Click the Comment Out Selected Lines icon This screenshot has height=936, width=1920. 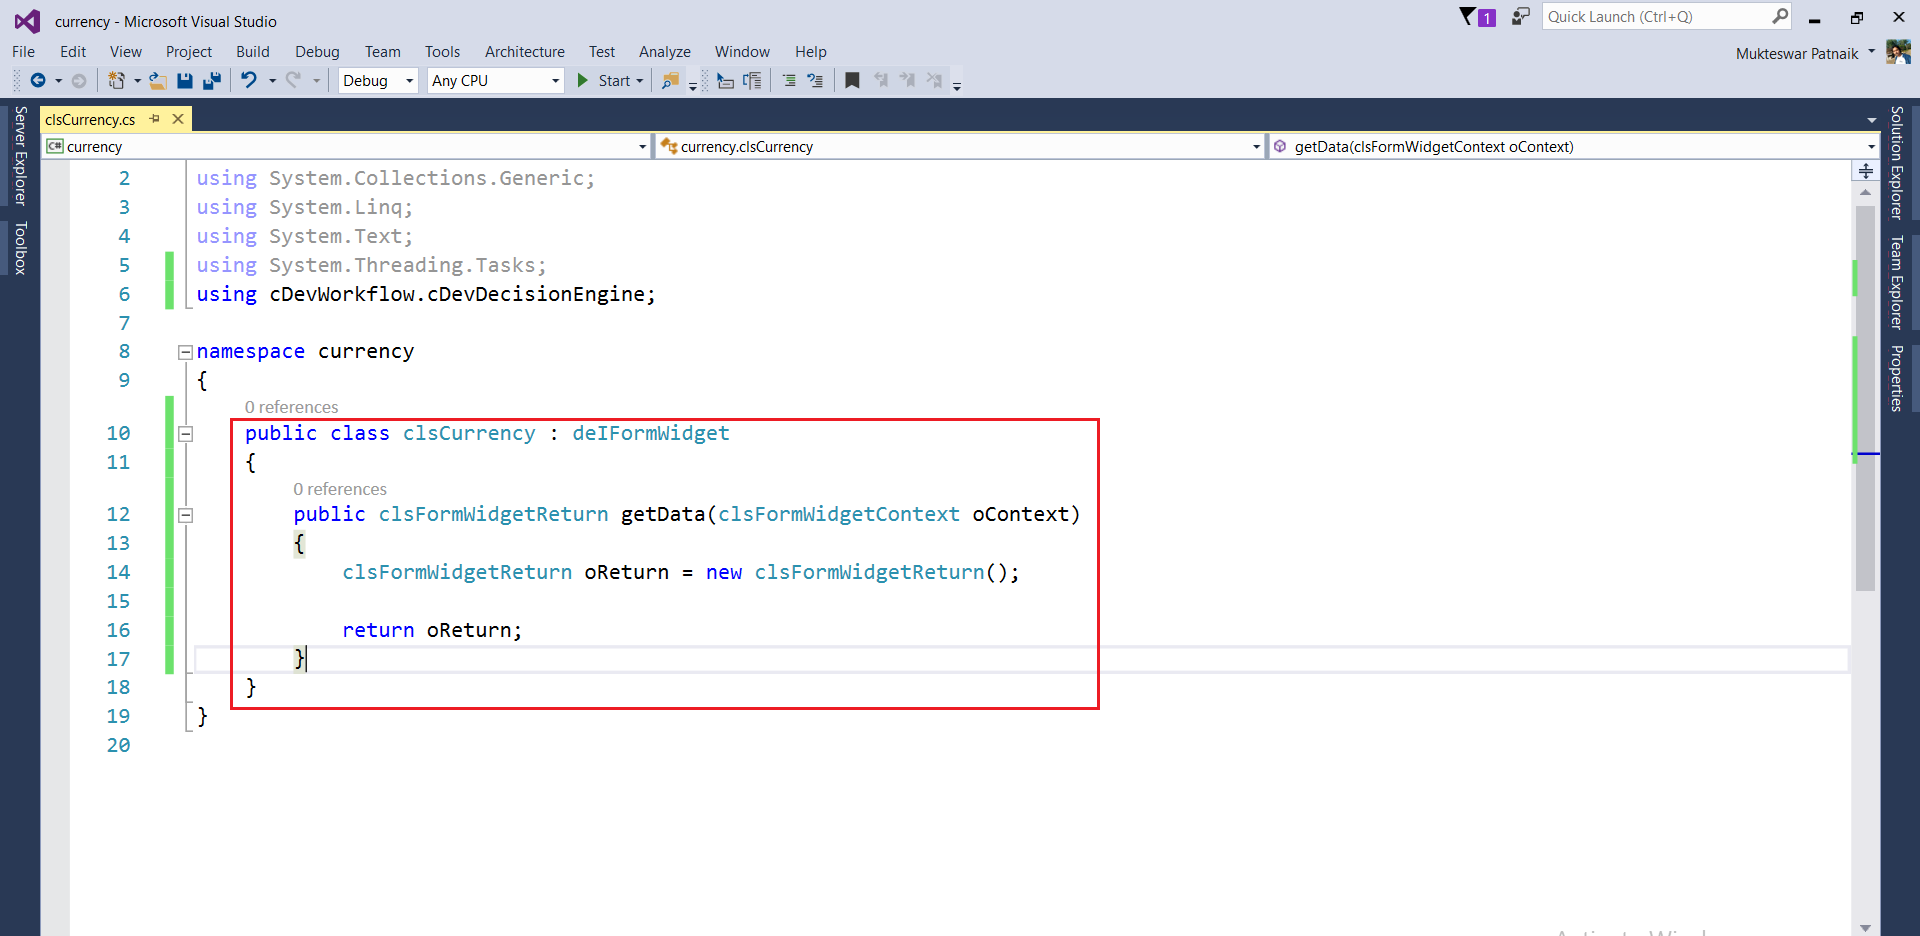point(789,81)
